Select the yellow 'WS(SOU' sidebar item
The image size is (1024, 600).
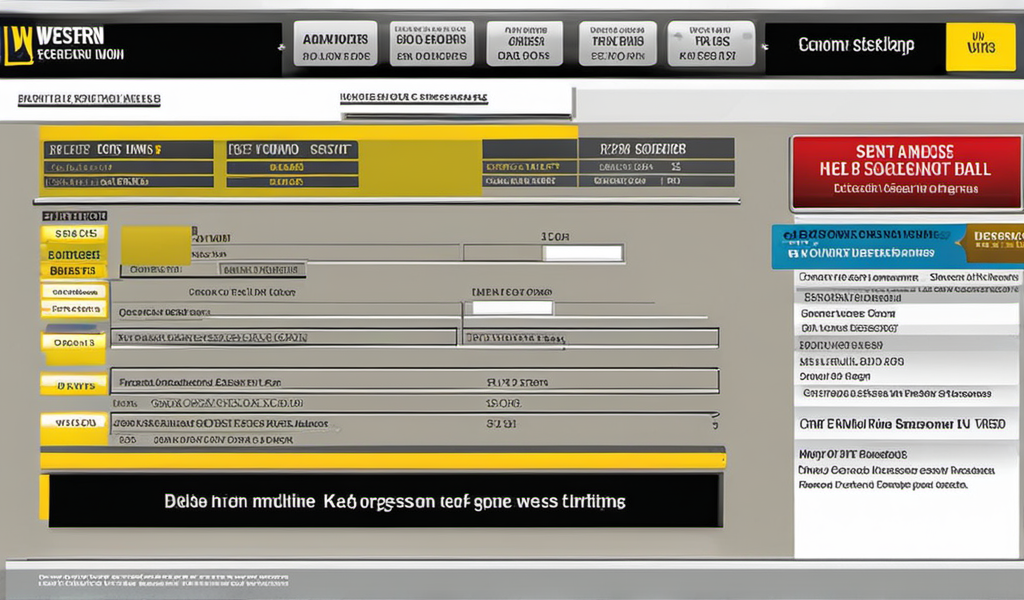(74, 423)
